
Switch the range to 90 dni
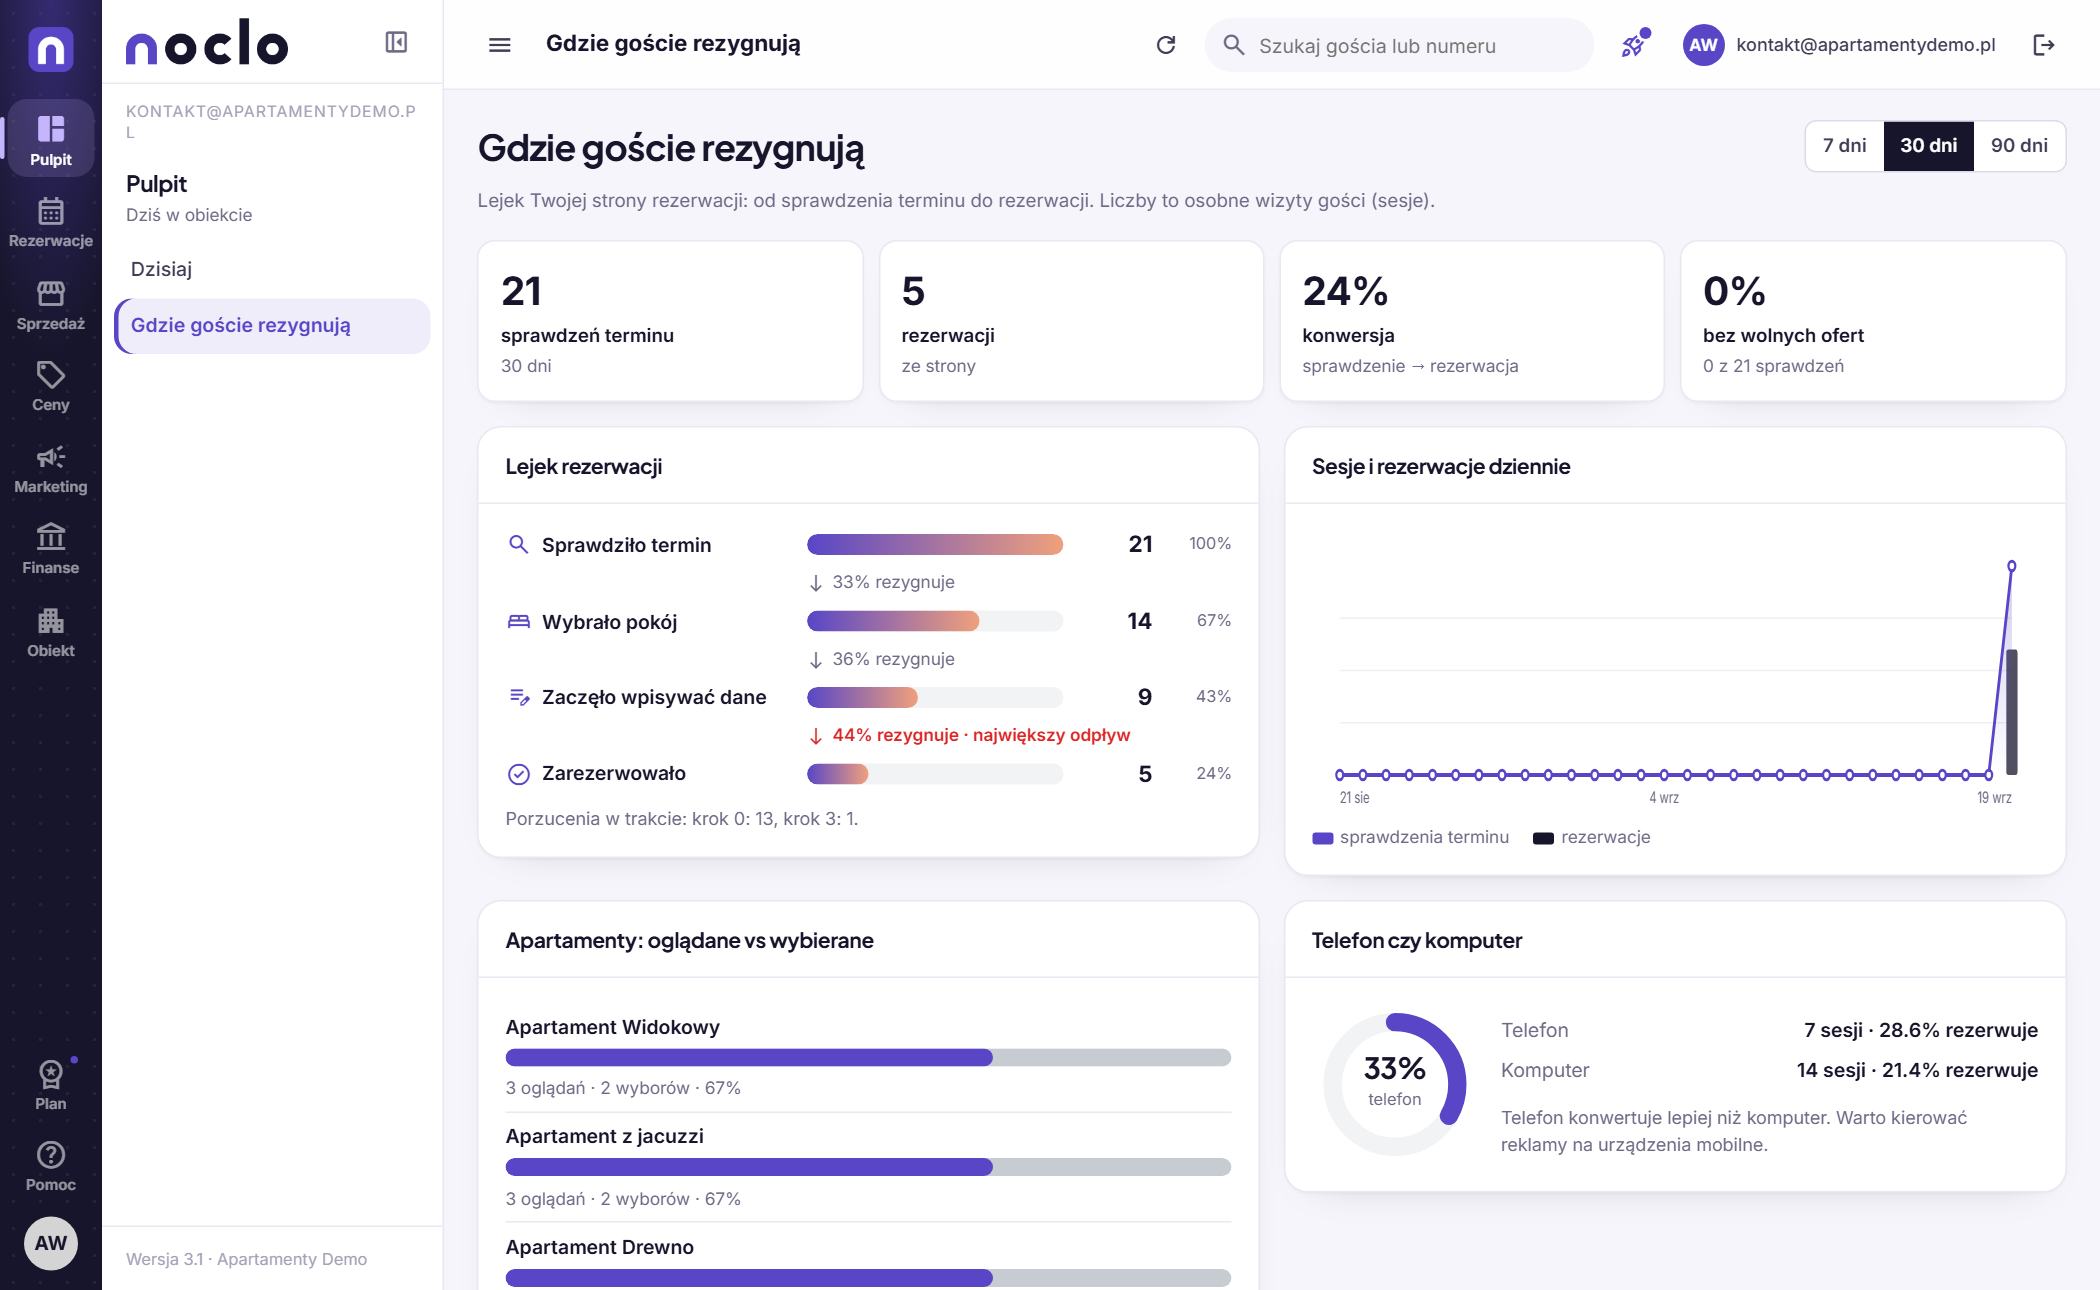tap(2019, 146)
